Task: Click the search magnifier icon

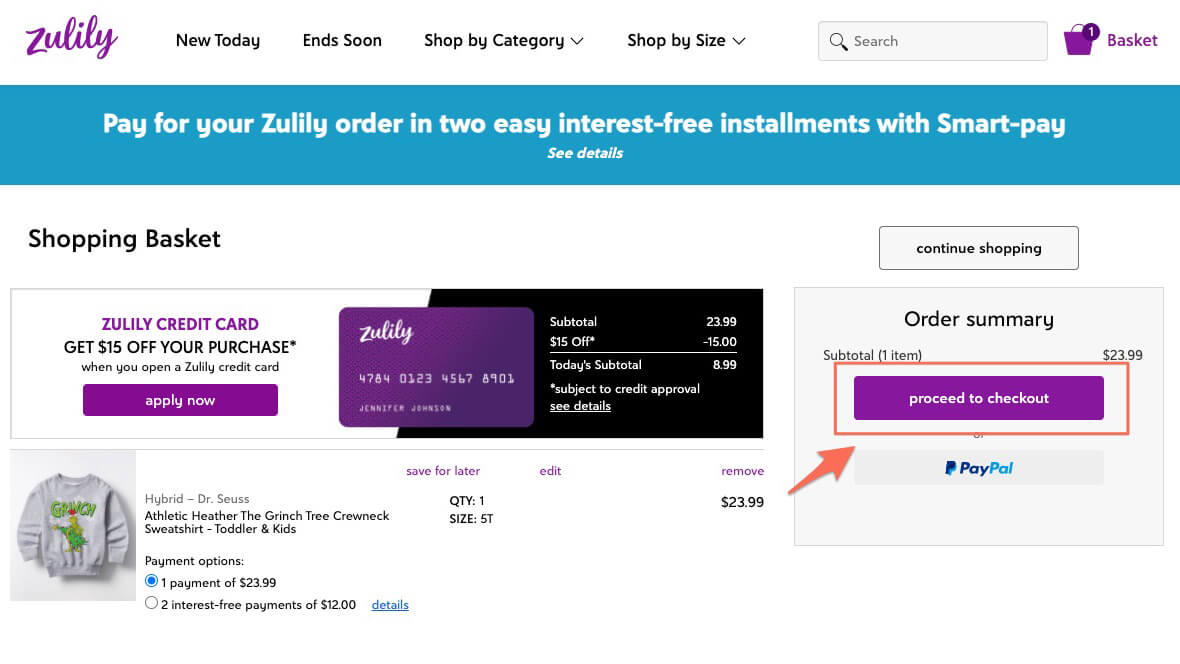Action: (838, 41)
